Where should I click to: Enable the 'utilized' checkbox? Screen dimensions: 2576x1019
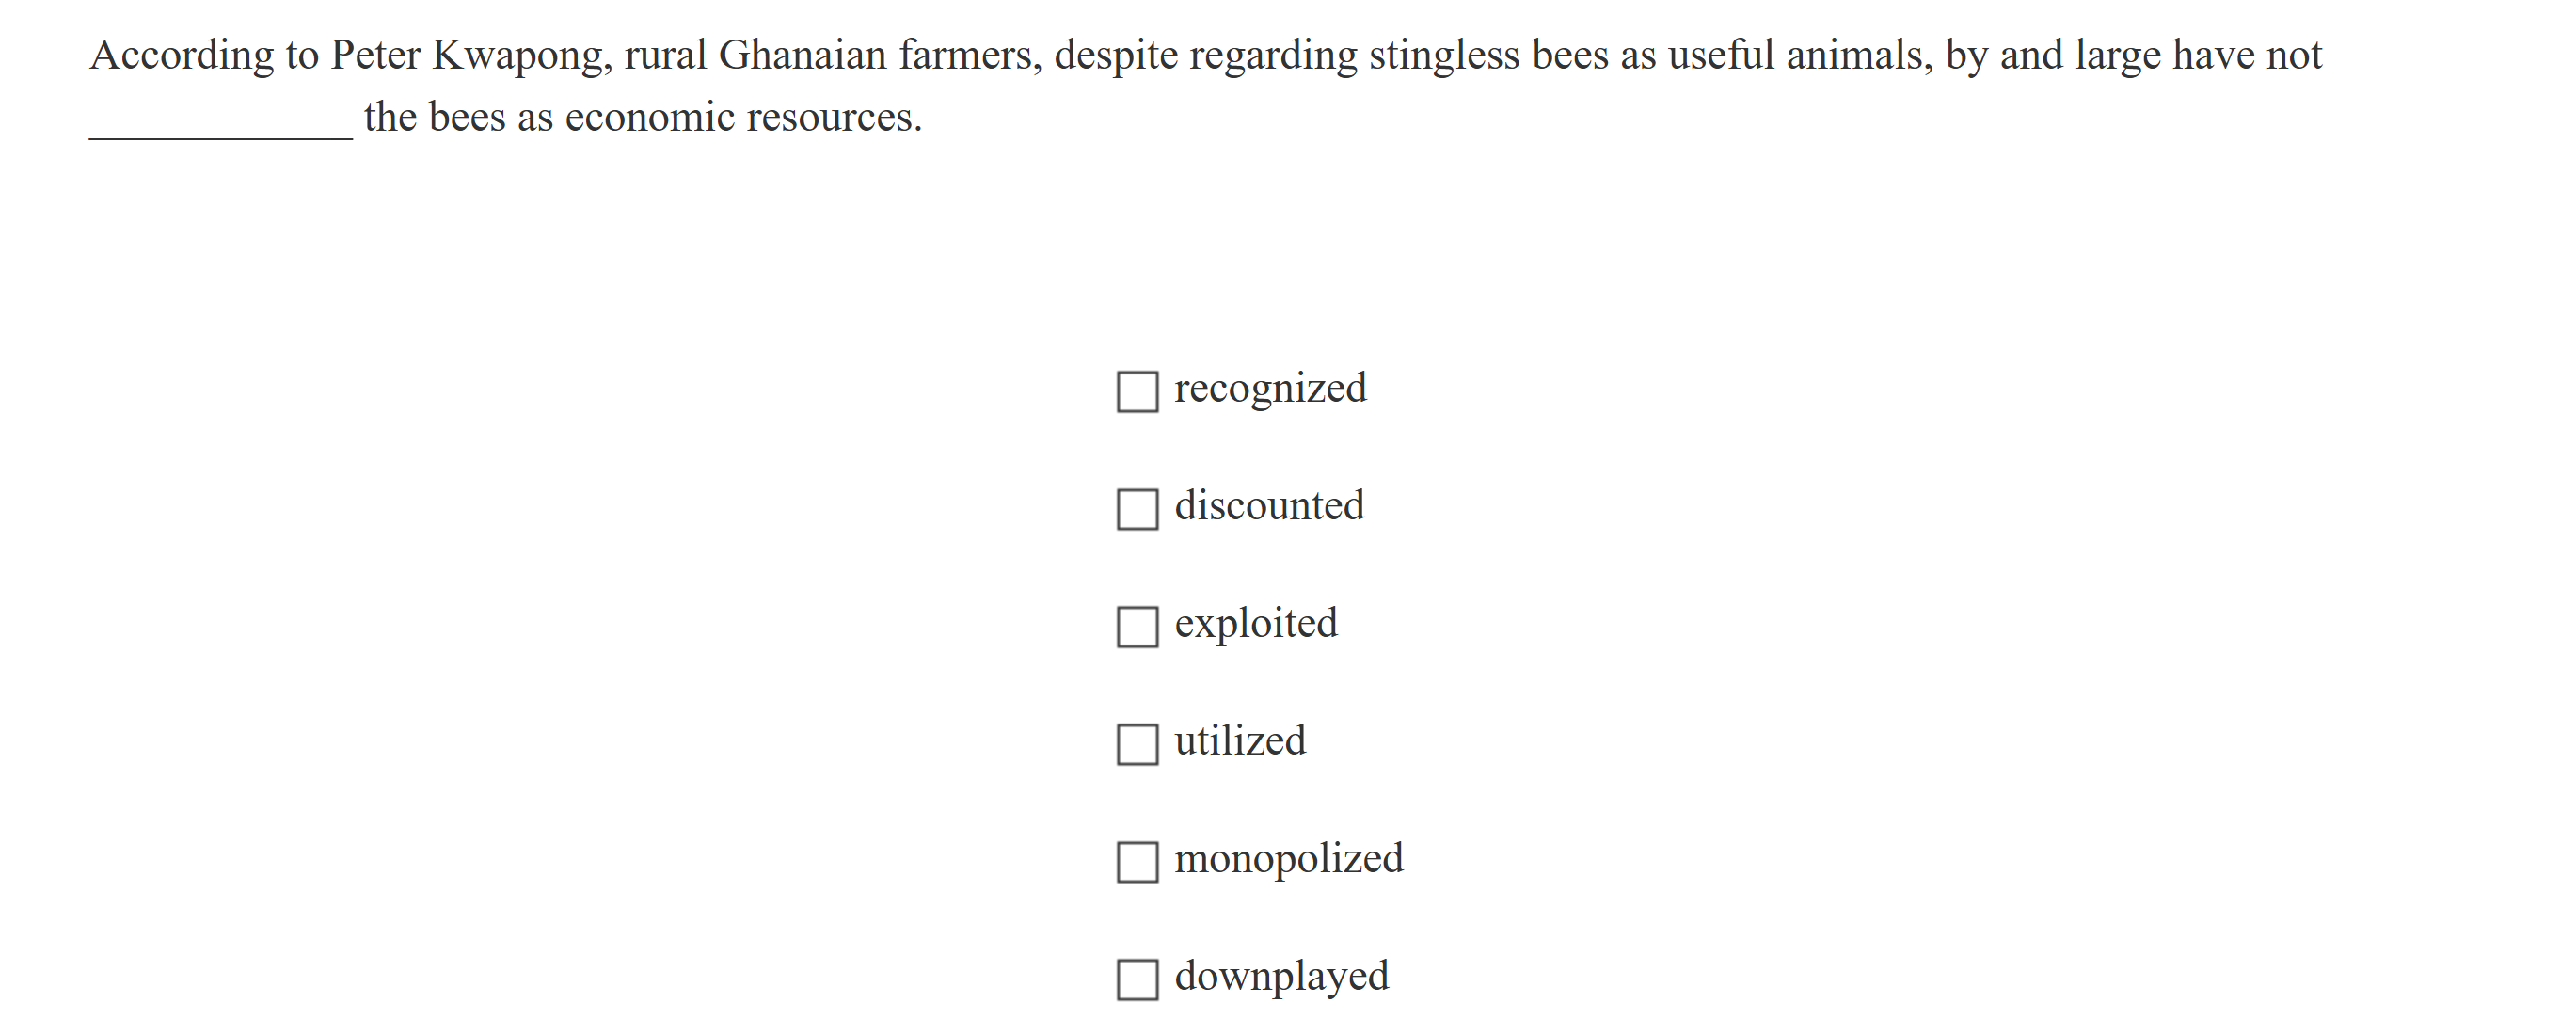tap(1137, 744)
